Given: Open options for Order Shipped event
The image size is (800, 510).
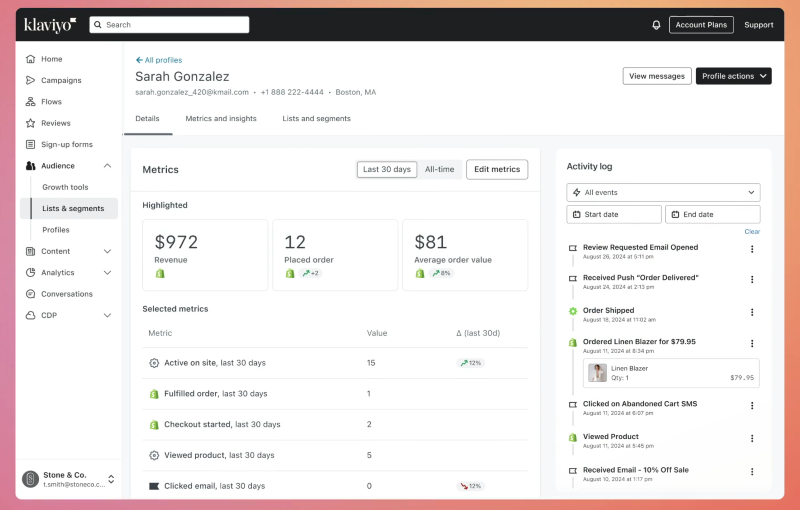Looking at the screenshot, I should tap(752, 312).
